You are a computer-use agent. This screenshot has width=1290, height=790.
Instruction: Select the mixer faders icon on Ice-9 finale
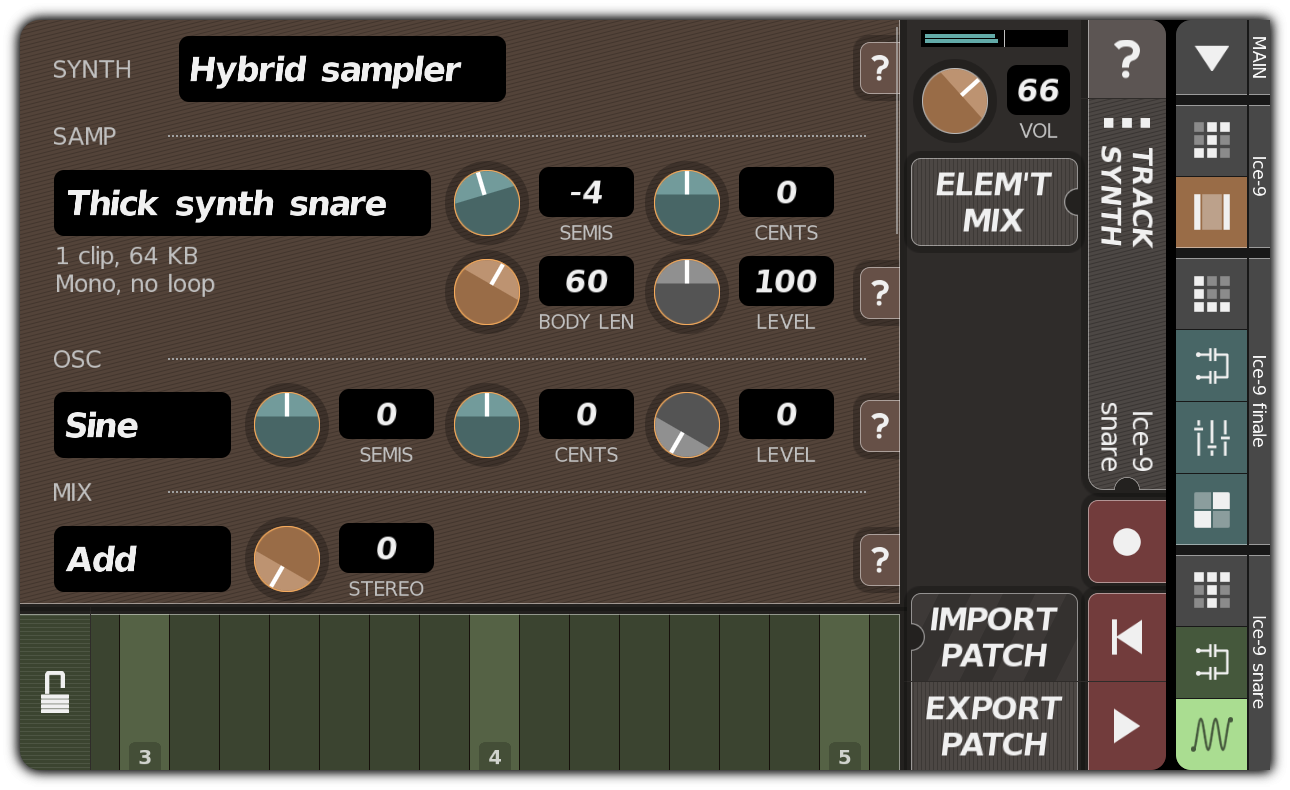click(1211, 439)
